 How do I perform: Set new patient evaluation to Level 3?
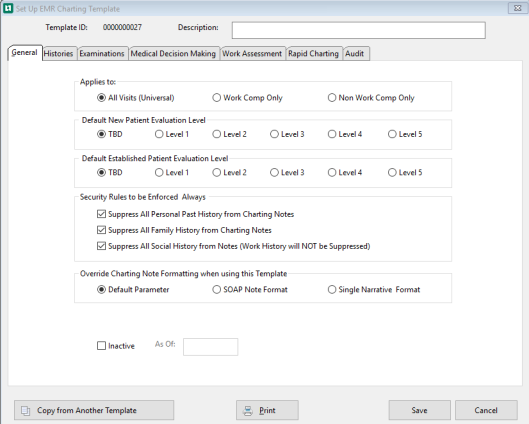pyautogui.click(x=274, y=134)
